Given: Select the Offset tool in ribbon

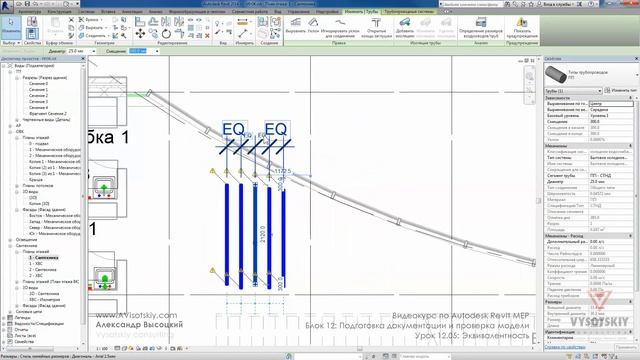Looking at the screenshot, I should pos(153,22).
